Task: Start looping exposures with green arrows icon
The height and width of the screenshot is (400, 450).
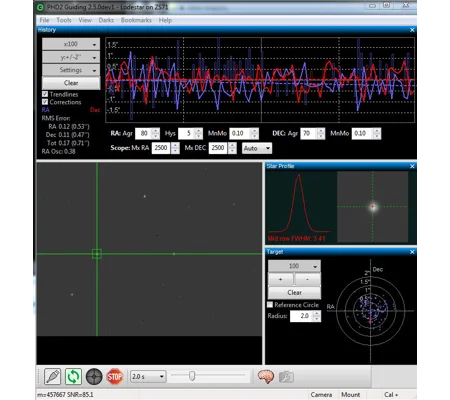Action: point(73,377)
